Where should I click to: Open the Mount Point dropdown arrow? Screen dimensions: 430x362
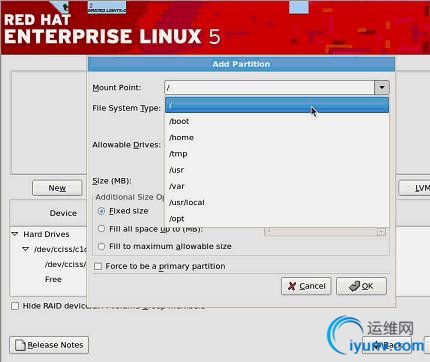pos(382,88)
